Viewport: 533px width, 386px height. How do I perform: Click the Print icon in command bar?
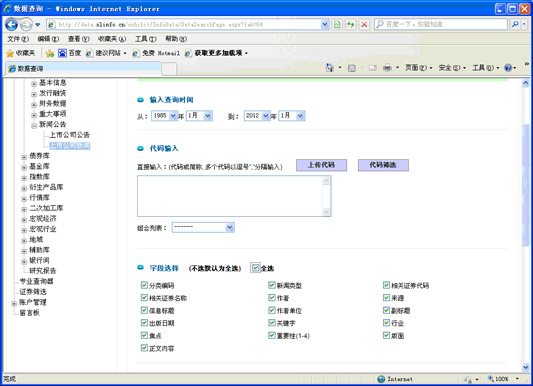[x=387, y=68]
